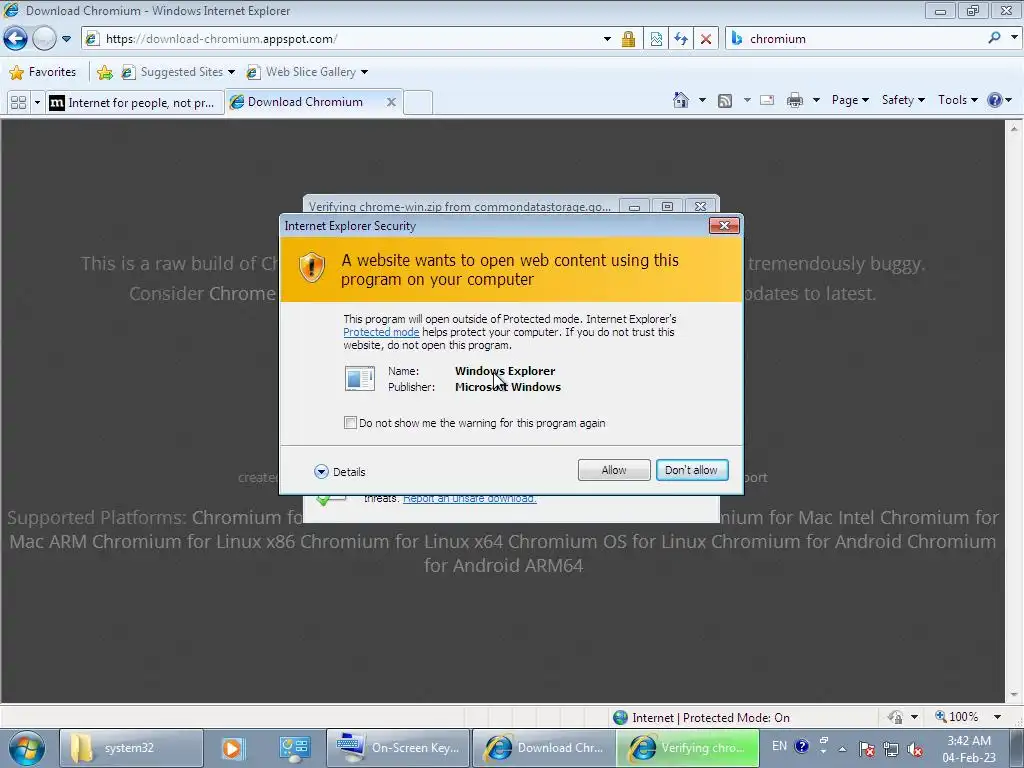Show hidden system tray icons arrow
The image size is (1024, 768).
842,749
